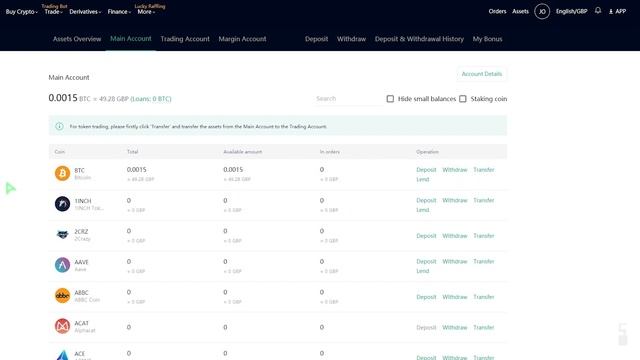The image size is (640, 360).
Task: Open Deposit & Withdrawal History
Action: (x=419, y=39)
